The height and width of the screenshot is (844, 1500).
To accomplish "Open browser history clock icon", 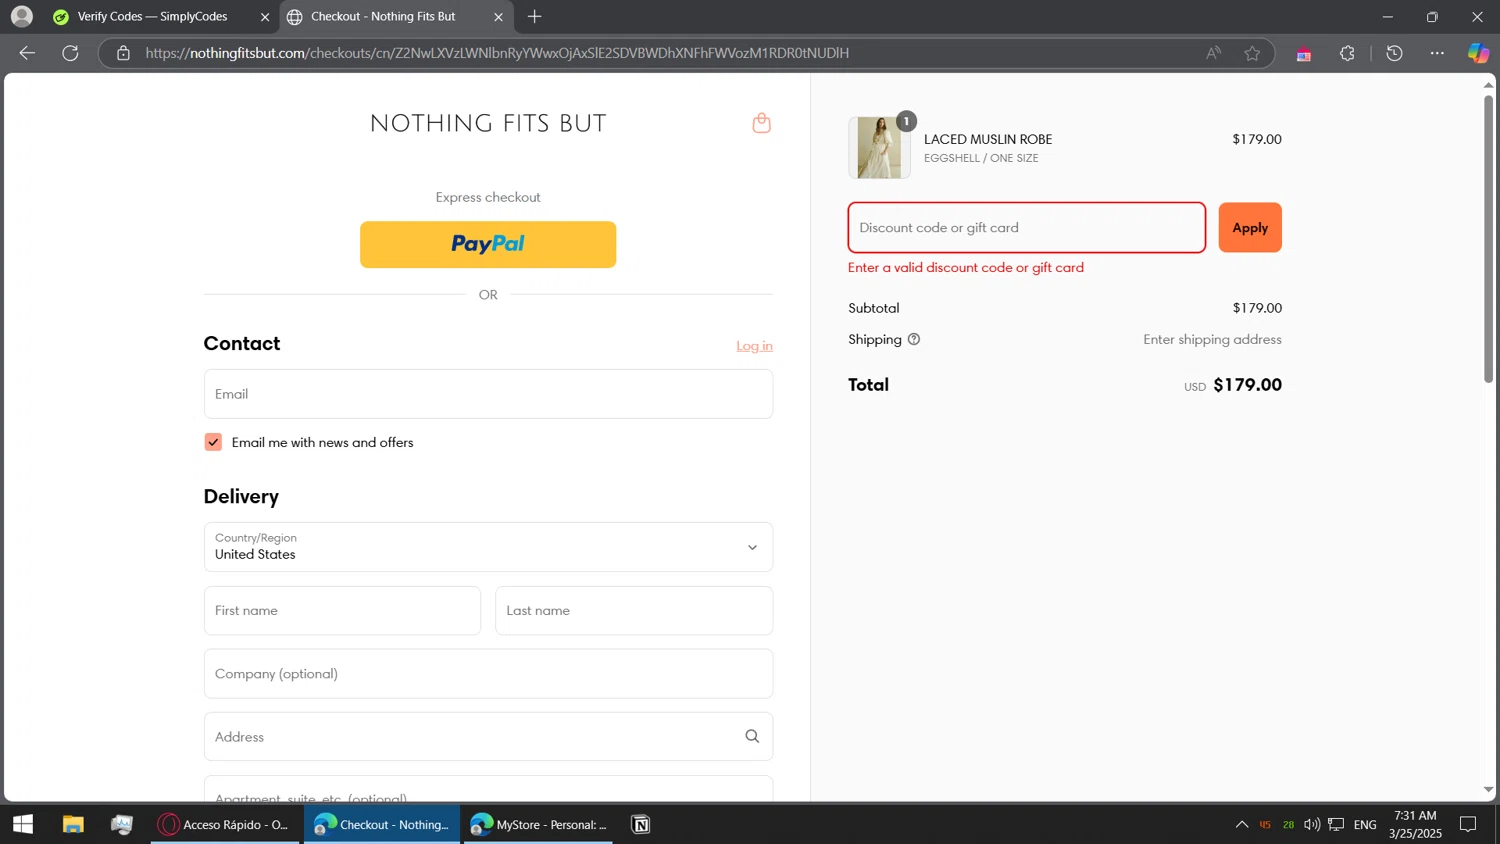I will pyautogui.click(x=1394, y=53).
